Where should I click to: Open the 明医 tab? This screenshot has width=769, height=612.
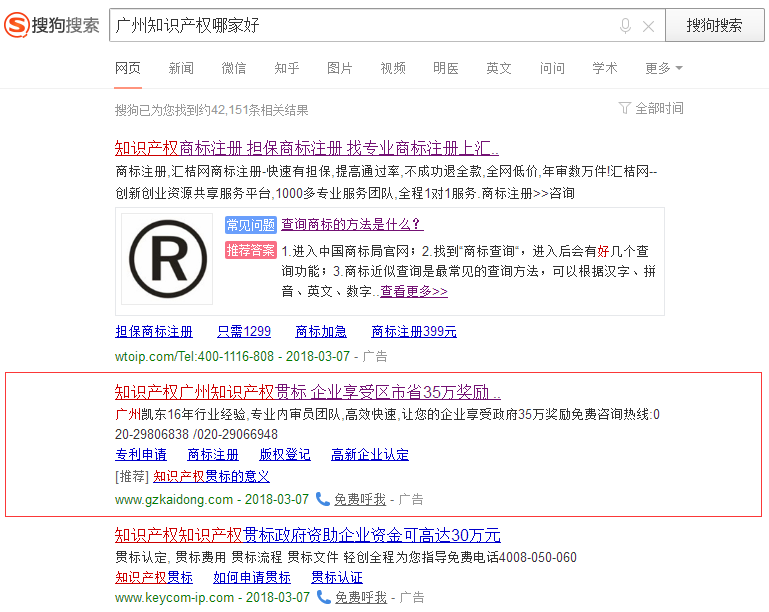pos(446,68)
